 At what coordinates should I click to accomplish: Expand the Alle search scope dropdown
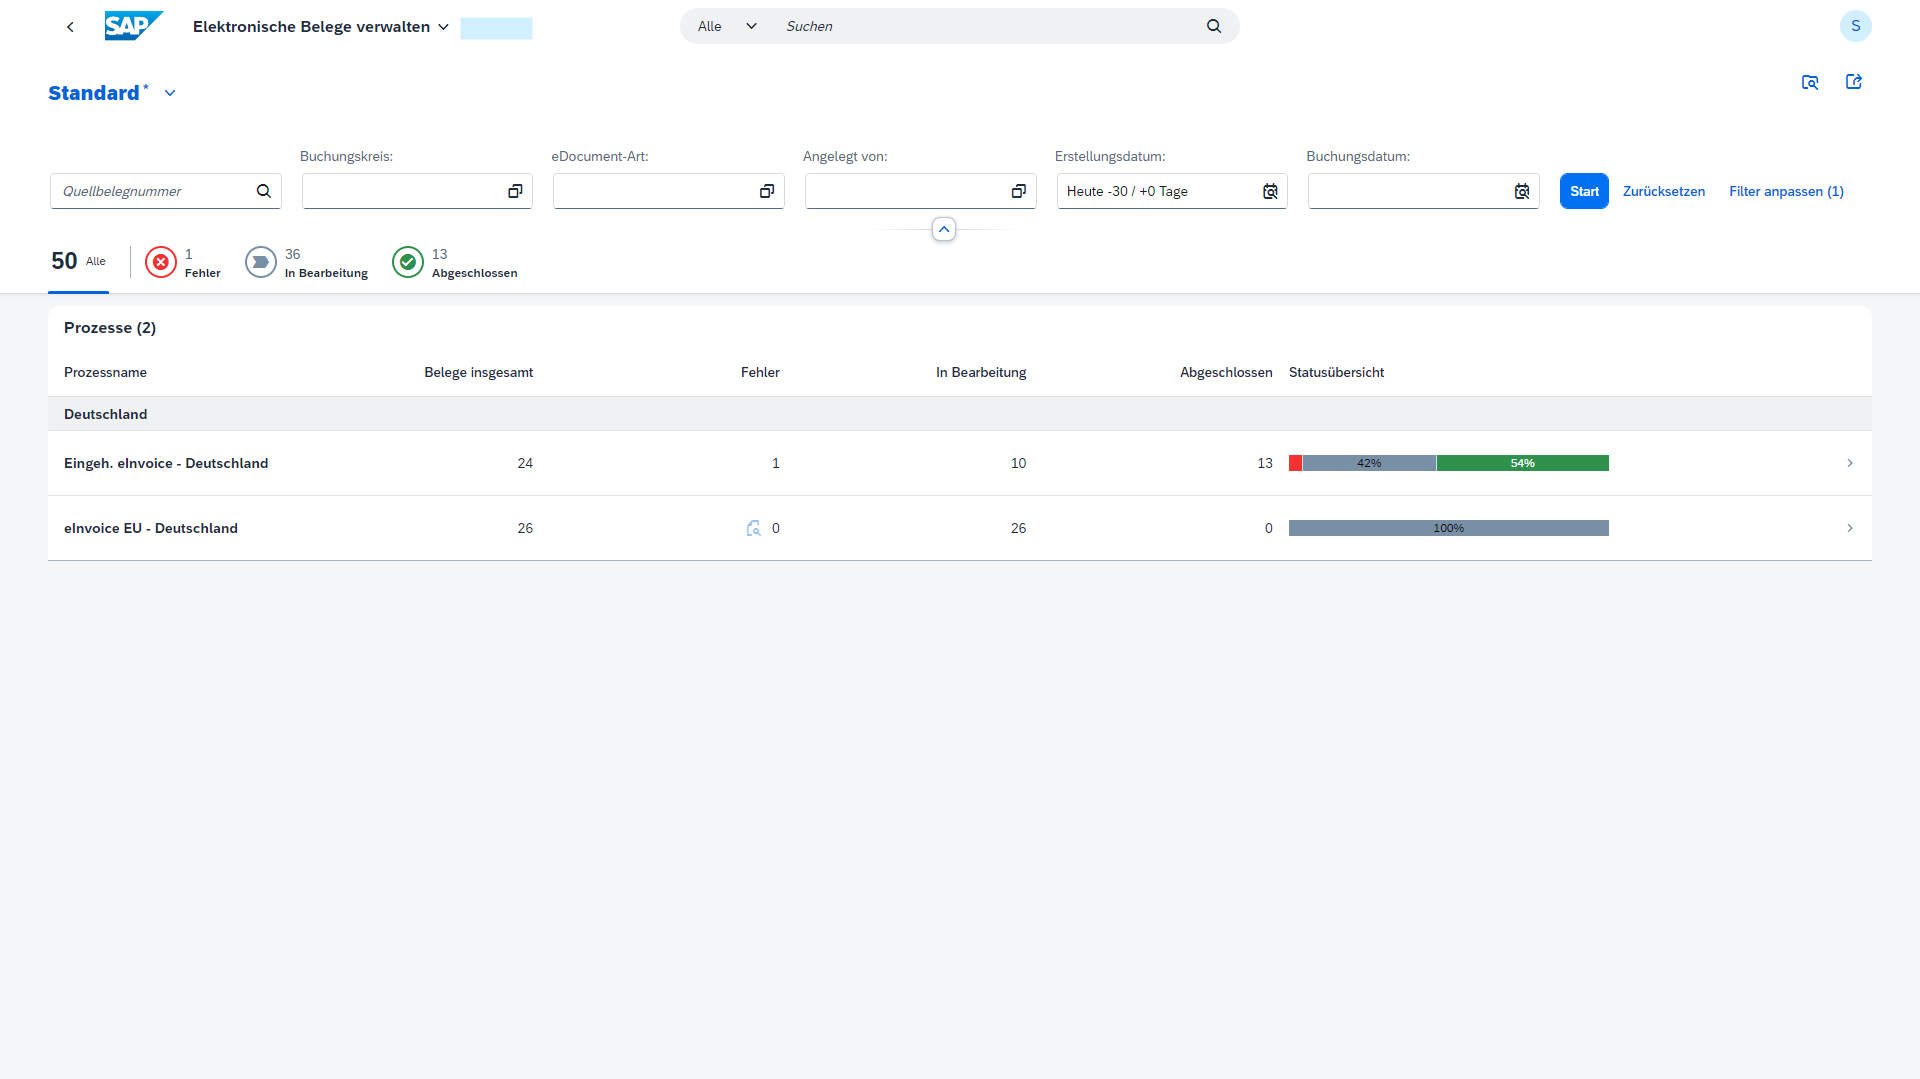(727, 26)
